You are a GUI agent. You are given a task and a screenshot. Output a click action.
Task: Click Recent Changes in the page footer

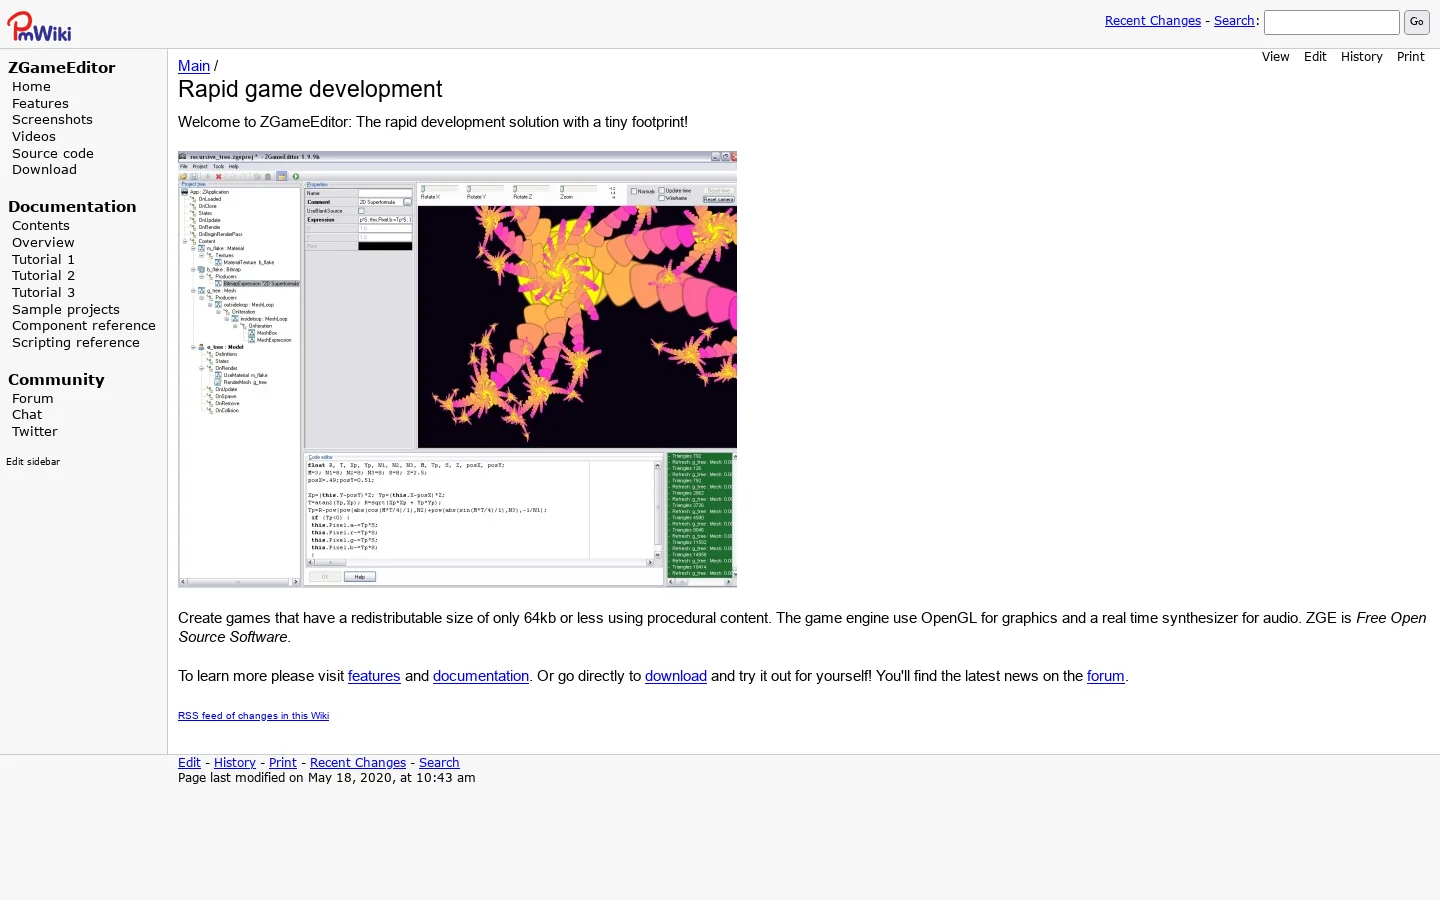pyautogui.click(x=358, y=763)
